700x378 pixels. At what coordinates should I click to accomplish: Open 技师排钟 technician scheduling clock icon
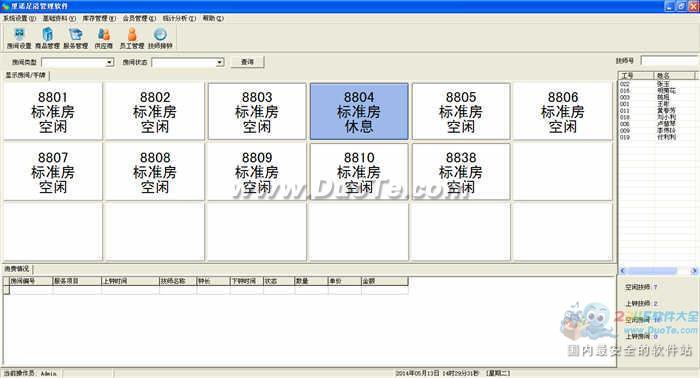pos(160,38)
